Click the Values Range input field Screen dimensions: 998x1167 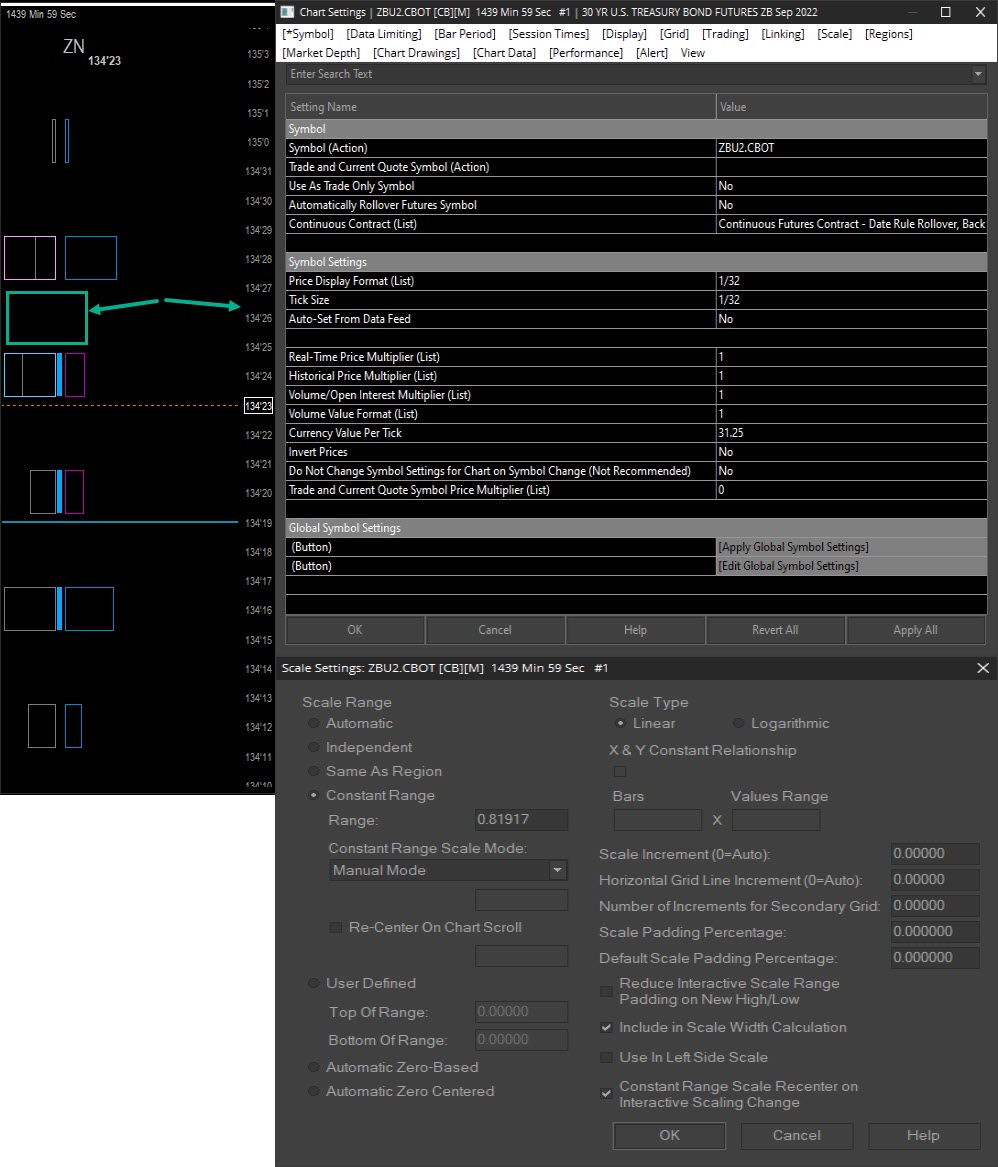click(x=775, y=820)
